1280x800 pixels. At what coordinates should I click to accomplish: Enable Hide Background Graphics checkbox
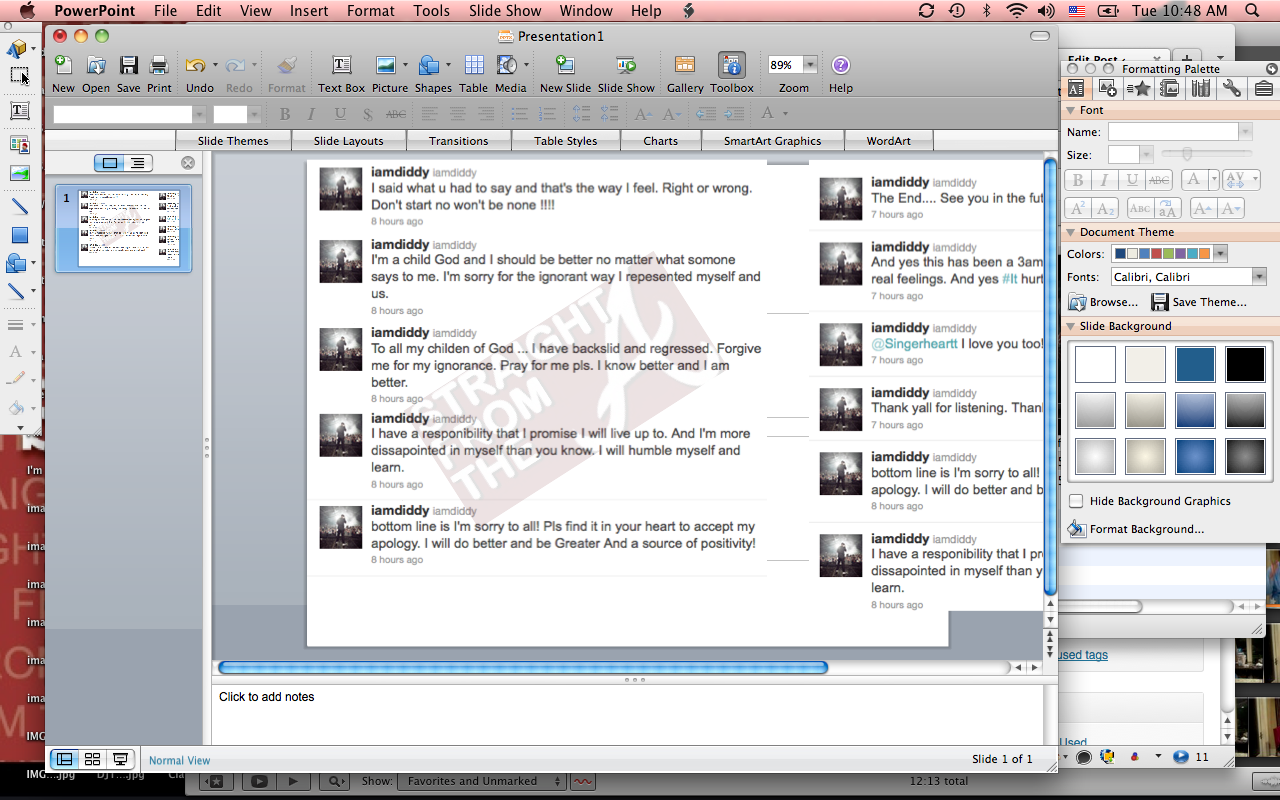(1076, 501)
